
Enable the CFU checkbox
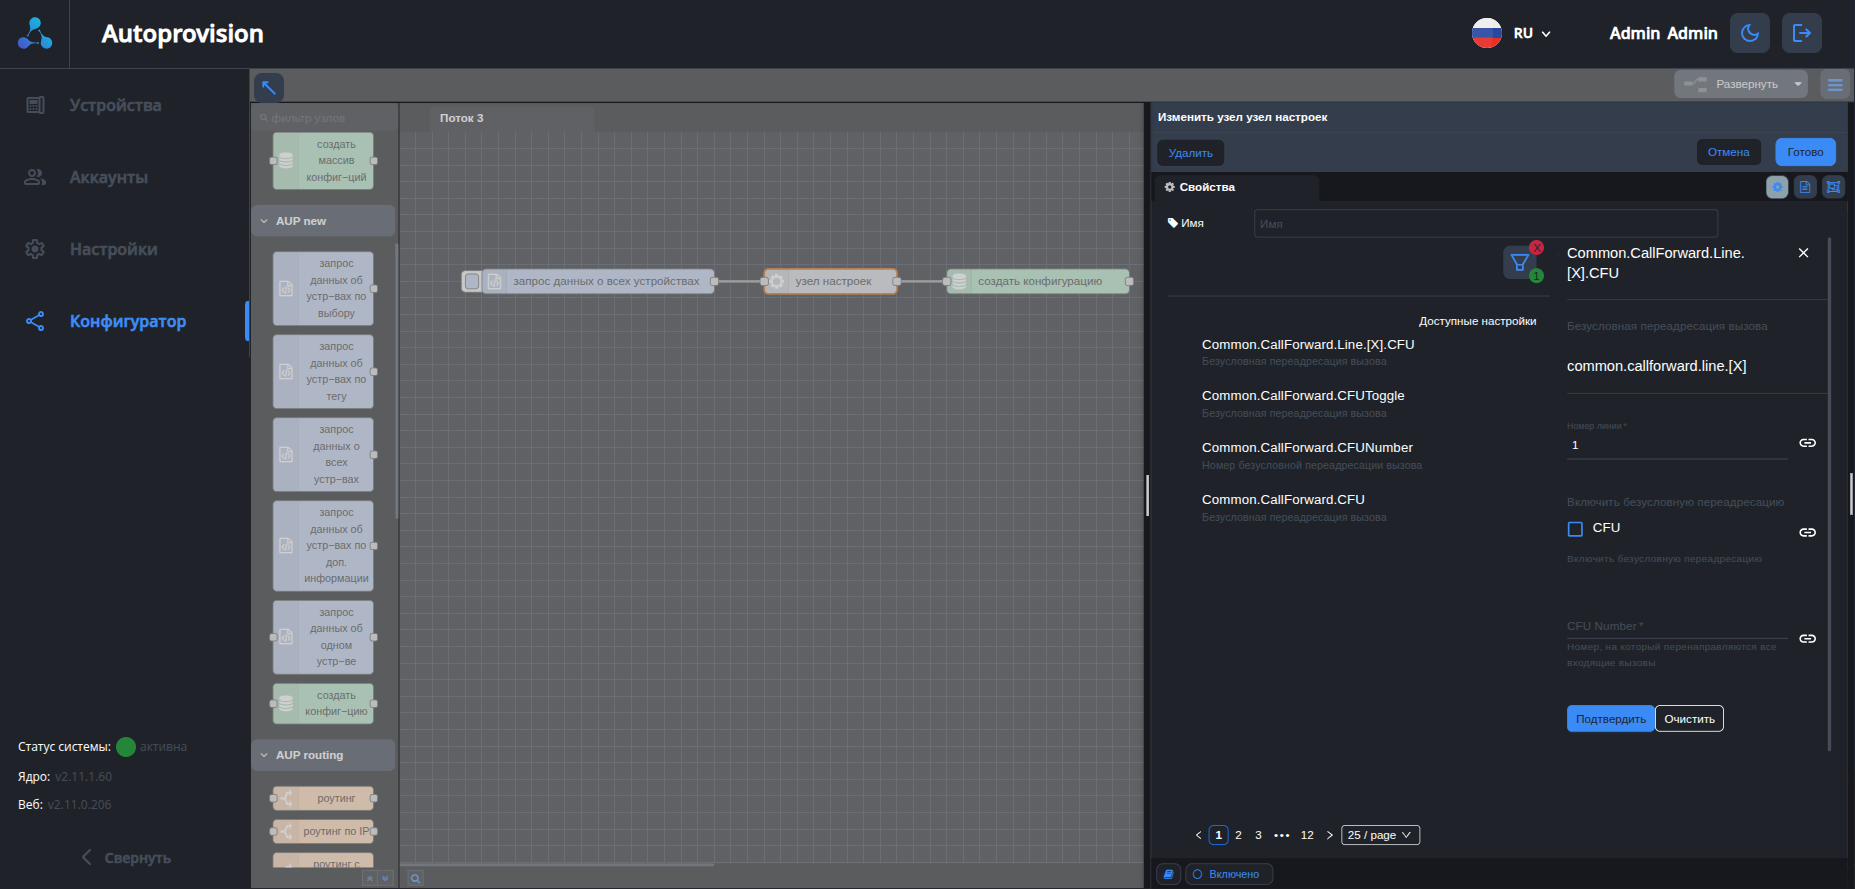[x=1575, y=529]
